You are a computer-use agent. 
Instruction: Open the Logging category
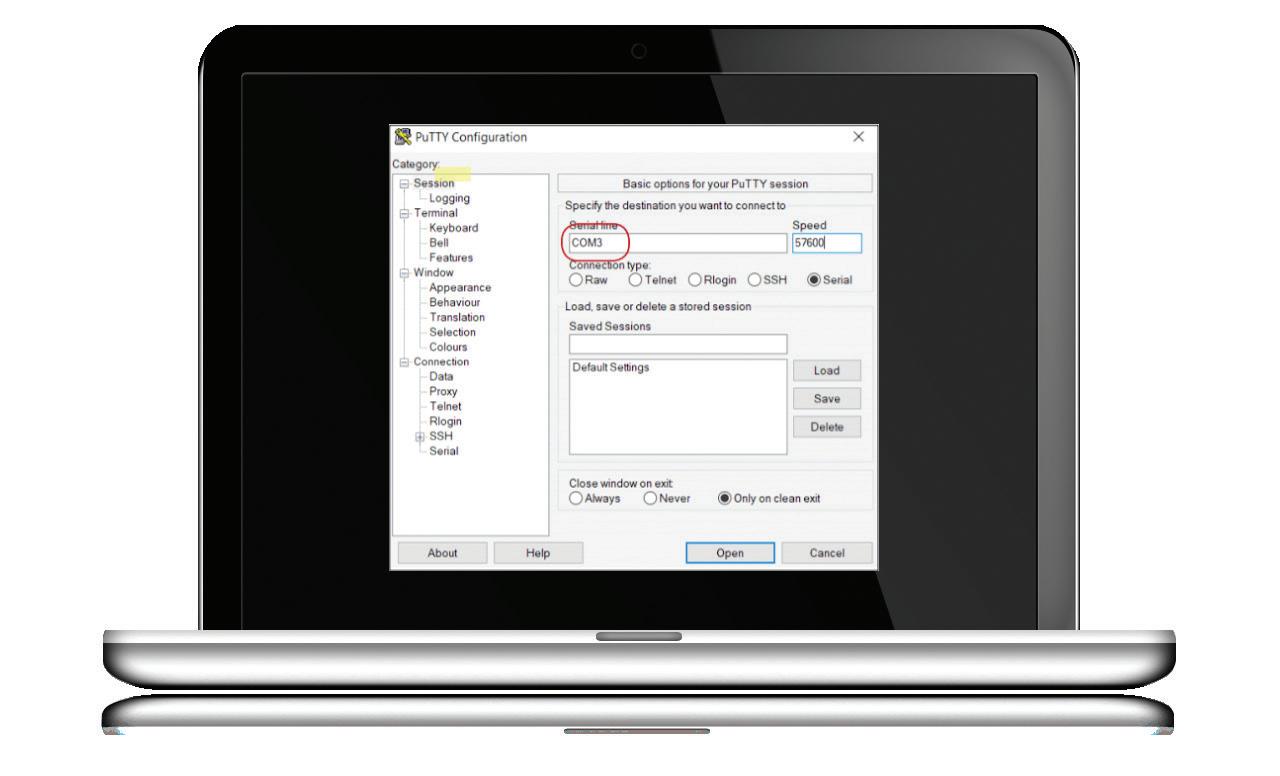point(449,198)
